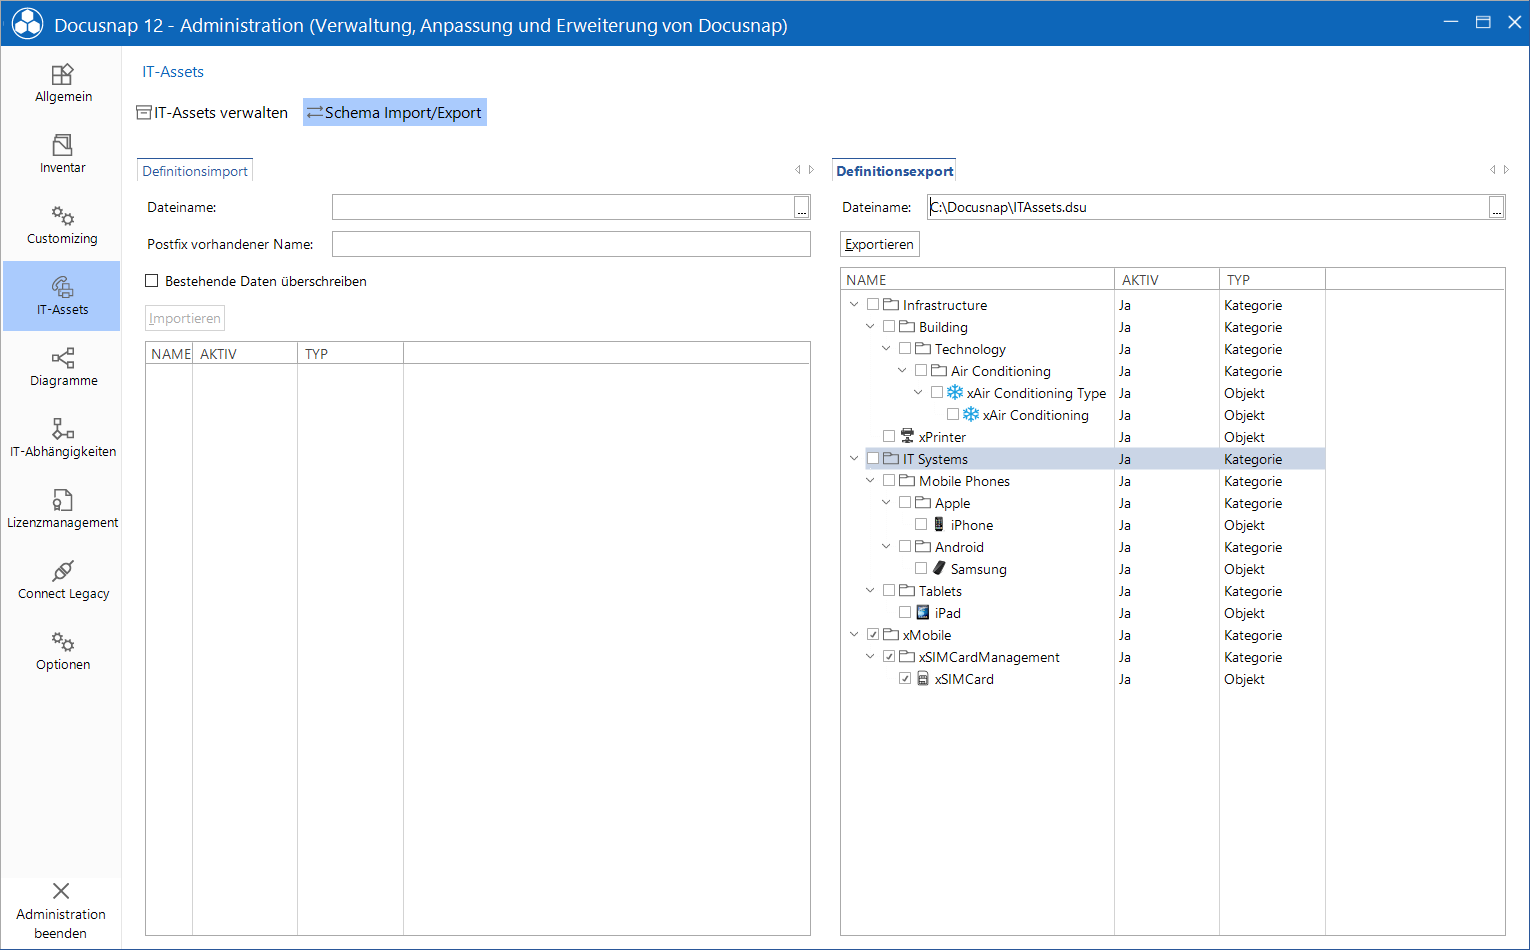Screen dimensions: 1530x950
Task: Click the import Dateiname input field
Action: point(563,207)
